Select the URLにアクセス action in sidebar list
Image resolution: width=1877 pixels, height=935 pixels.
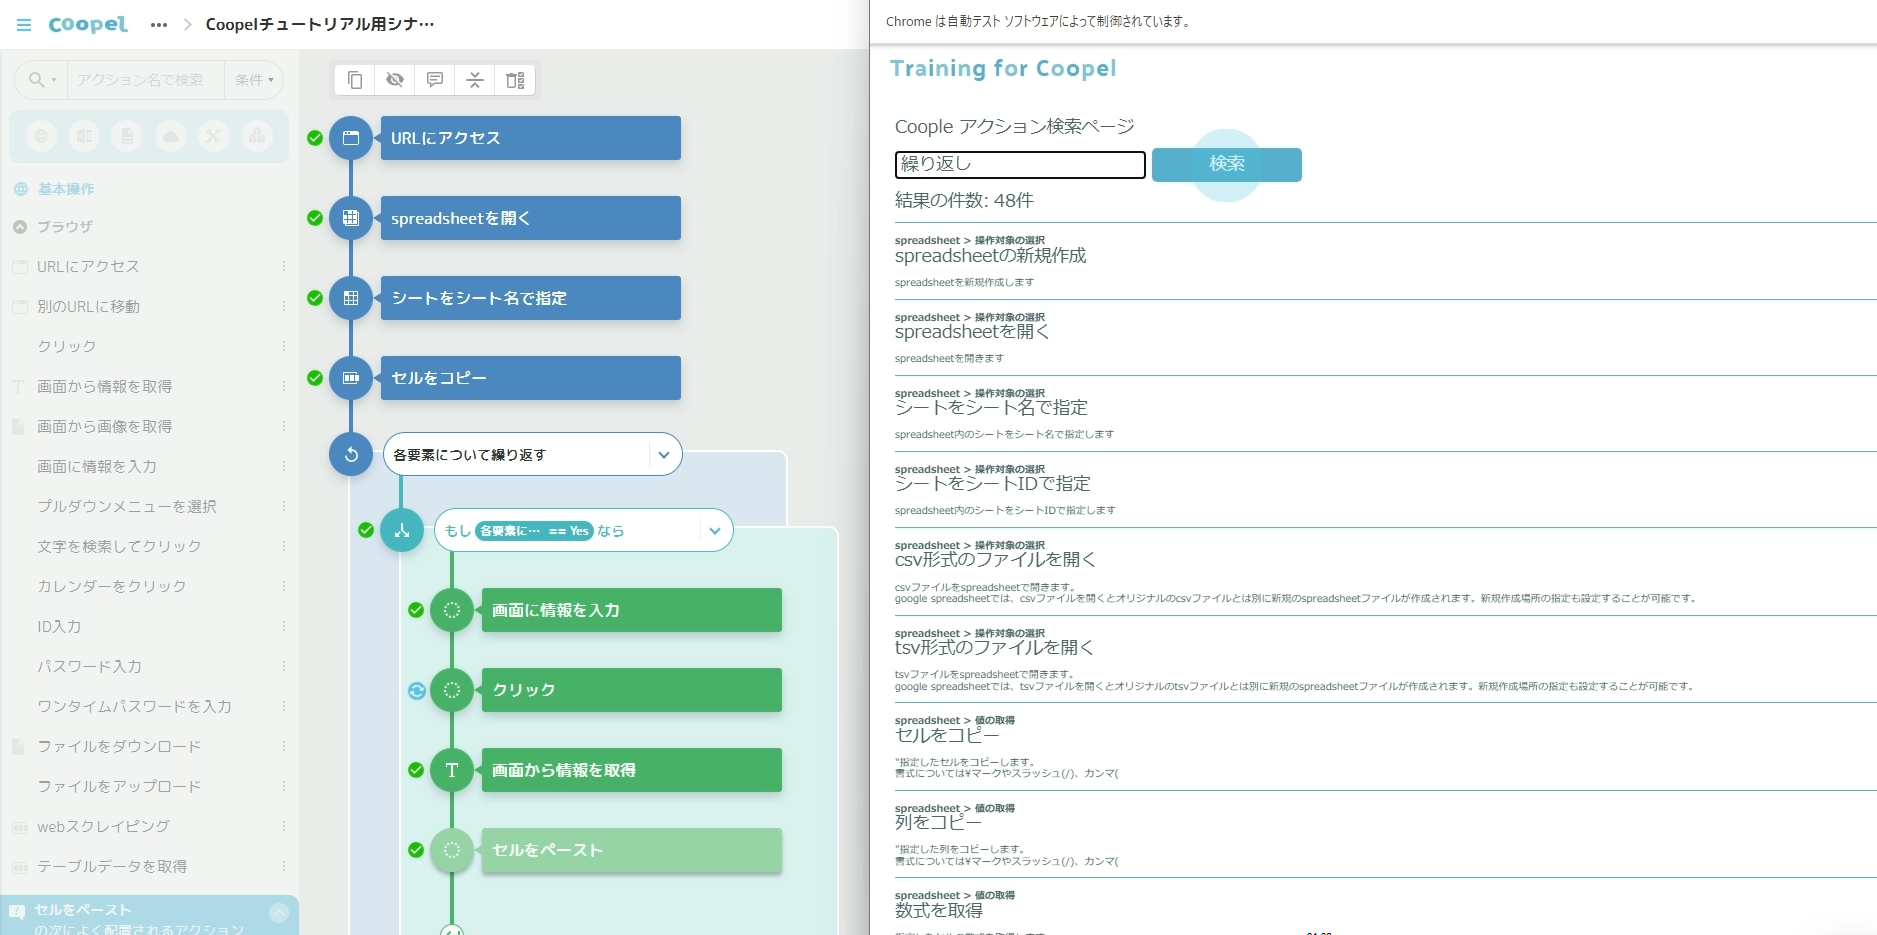[88, 267]
